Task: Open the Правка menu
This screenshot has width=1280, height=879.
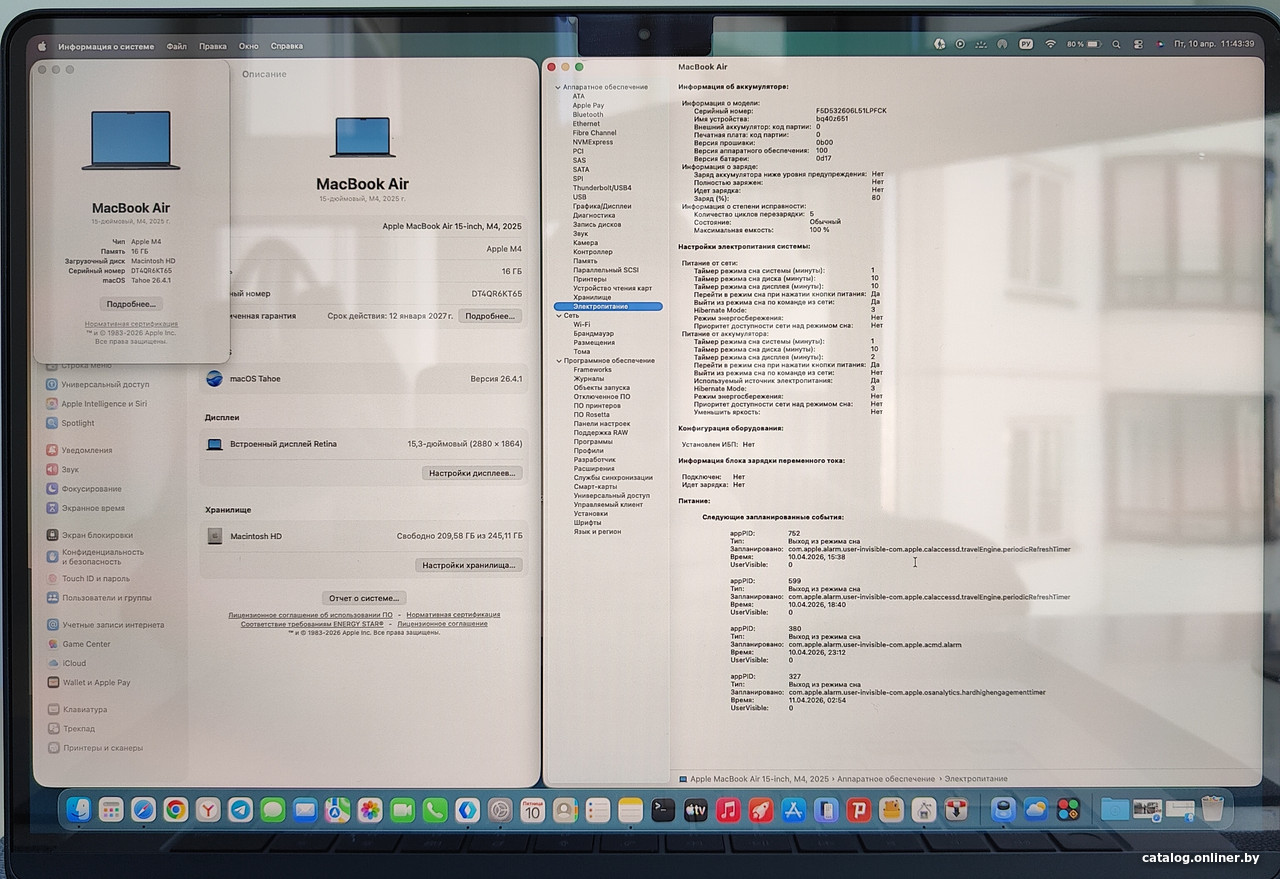Action: [212, 46]
